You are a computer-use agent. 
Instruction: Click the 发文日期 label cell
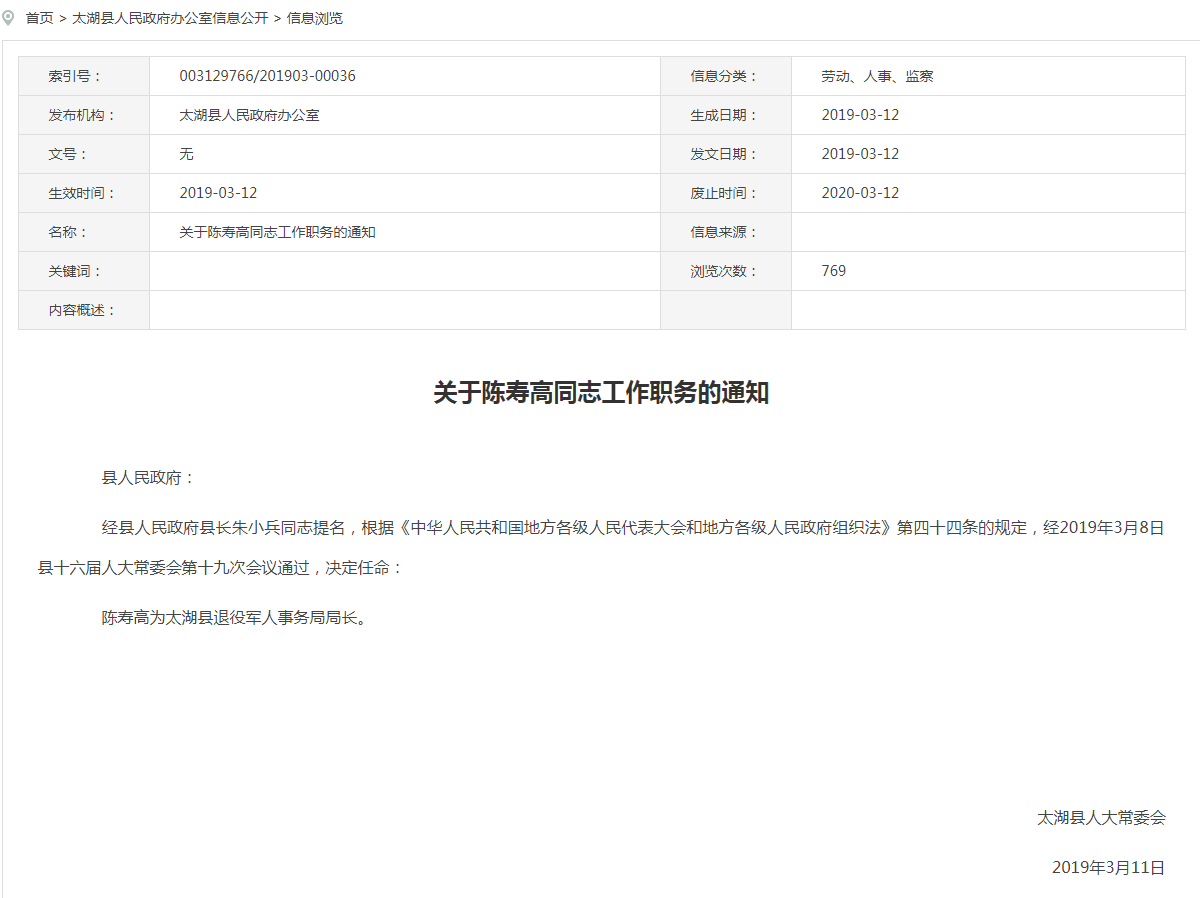pyautogui.click(x=726, y=154)
